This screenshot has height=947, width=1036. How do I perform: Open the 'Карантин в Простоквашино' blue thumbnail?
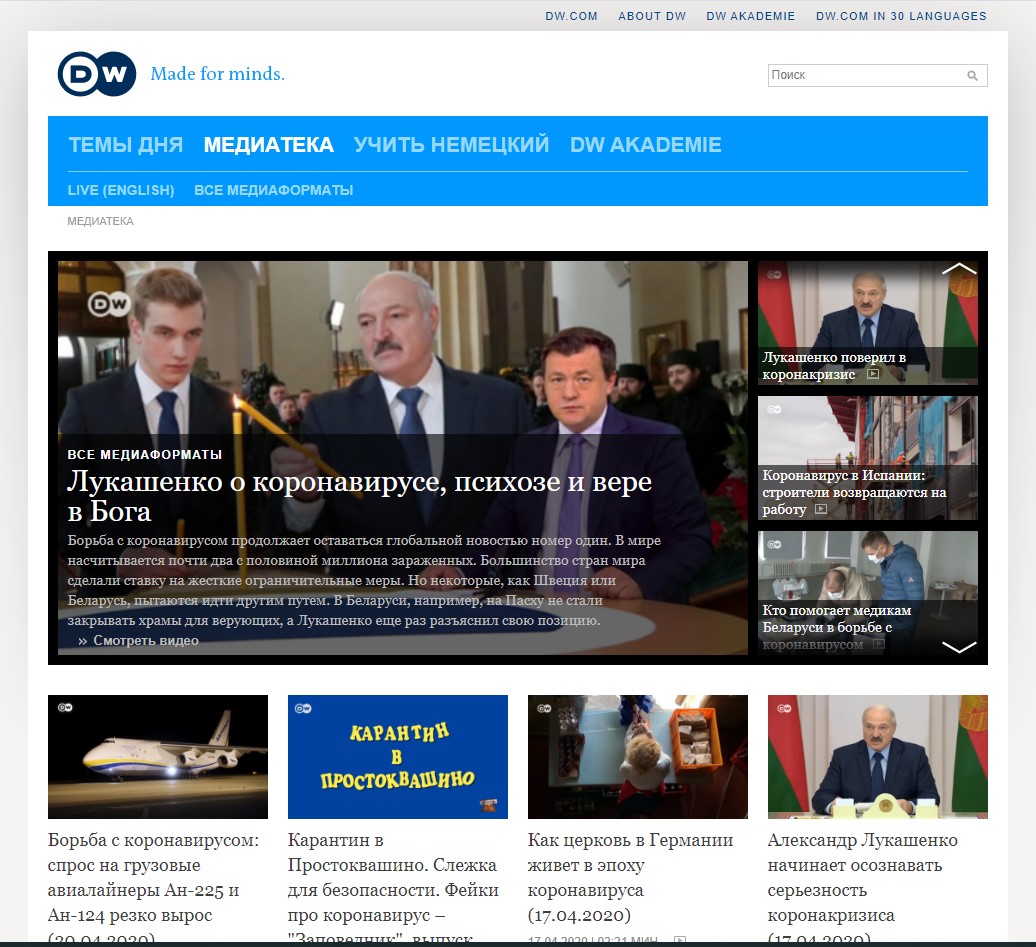[x=398, y=757]
